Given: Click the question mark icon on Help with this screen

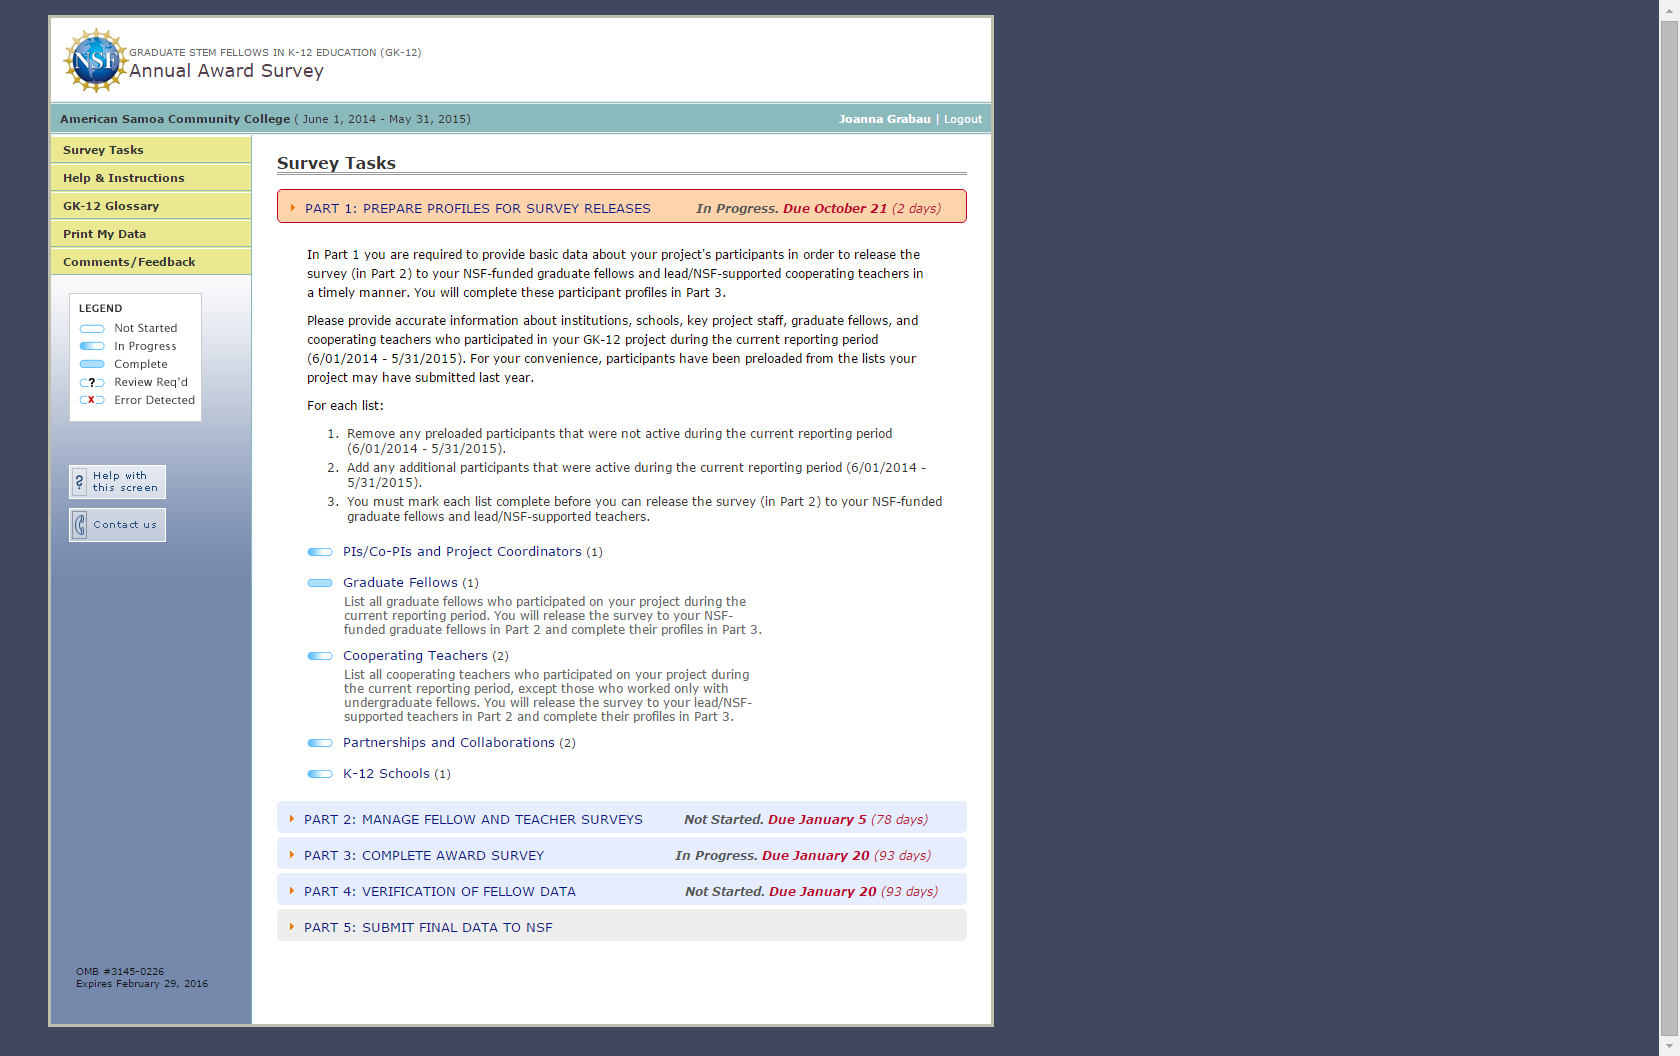Looking at the screenshot, I should tap(80, 482).
